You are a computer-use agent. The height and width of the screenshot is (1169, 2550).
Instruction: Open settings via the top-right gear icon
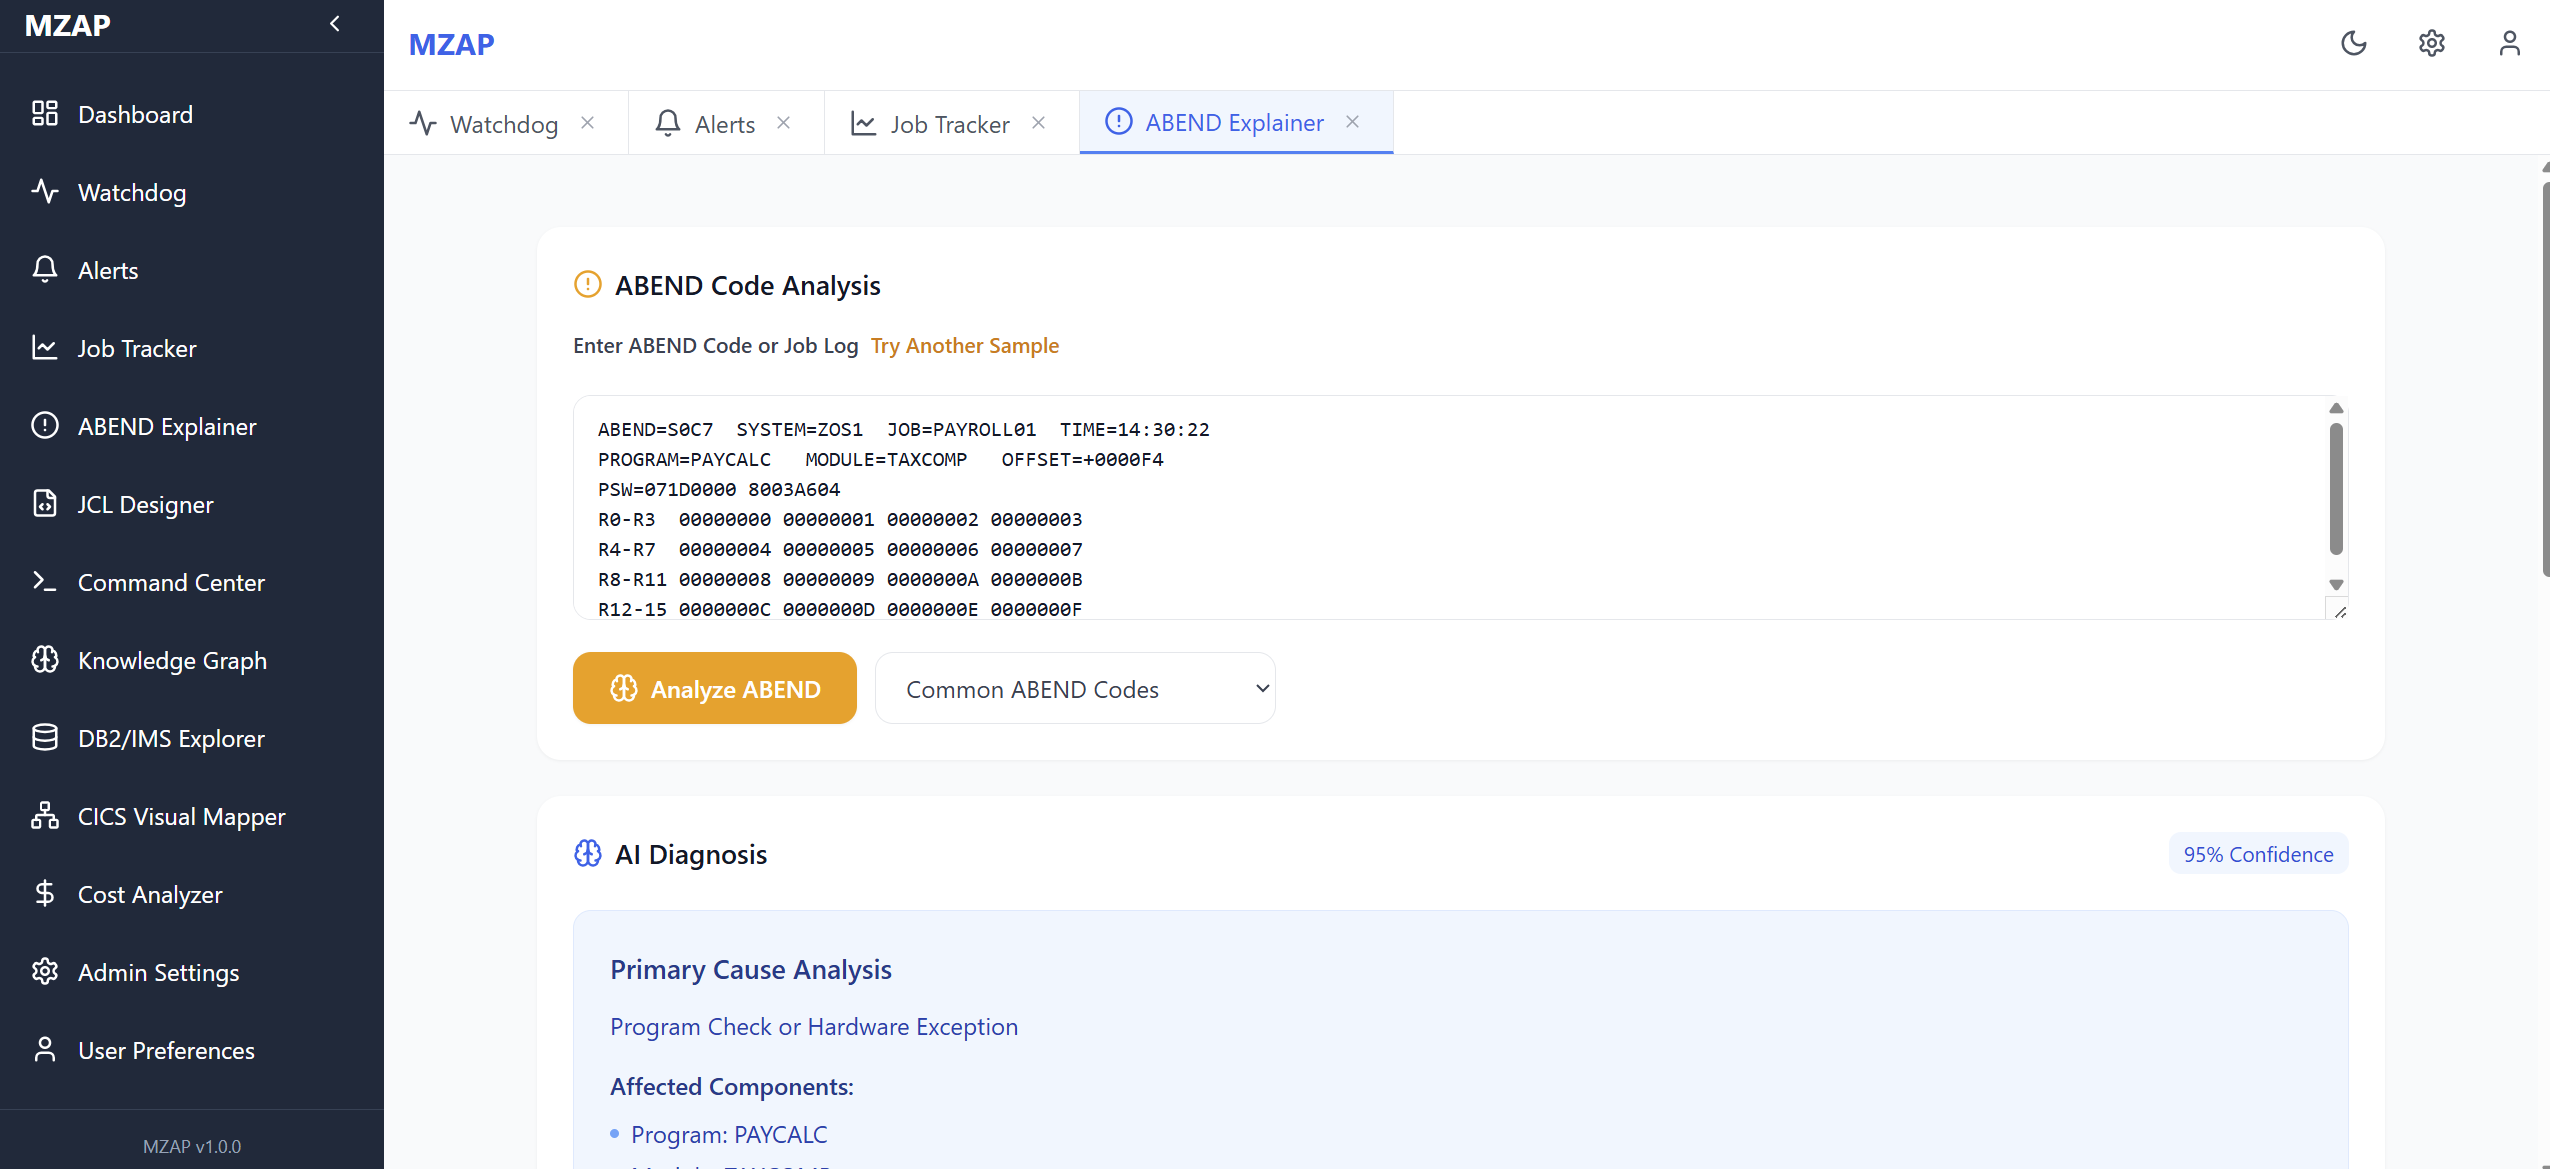point(2431,43)
